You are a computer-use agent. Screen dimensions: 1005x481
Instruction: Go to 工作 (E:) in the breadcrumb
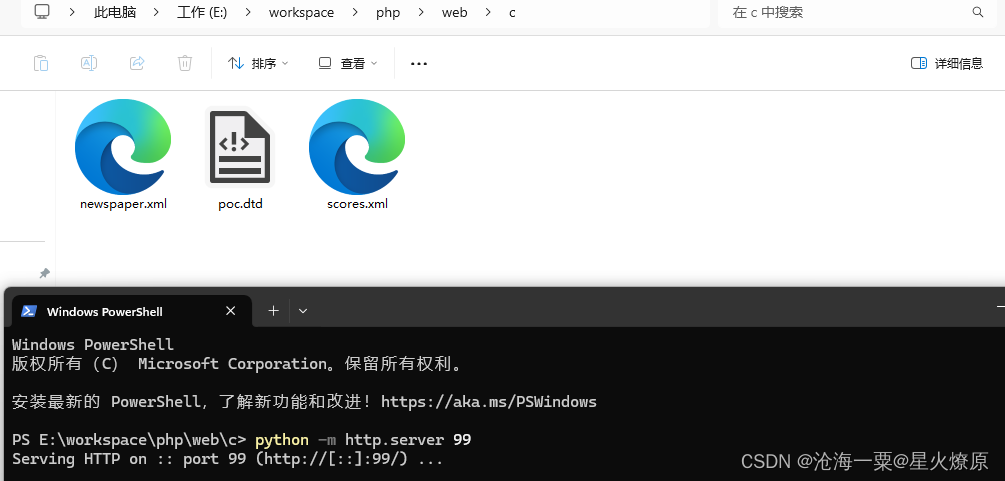pyautogui.click(x=202, y=12)
